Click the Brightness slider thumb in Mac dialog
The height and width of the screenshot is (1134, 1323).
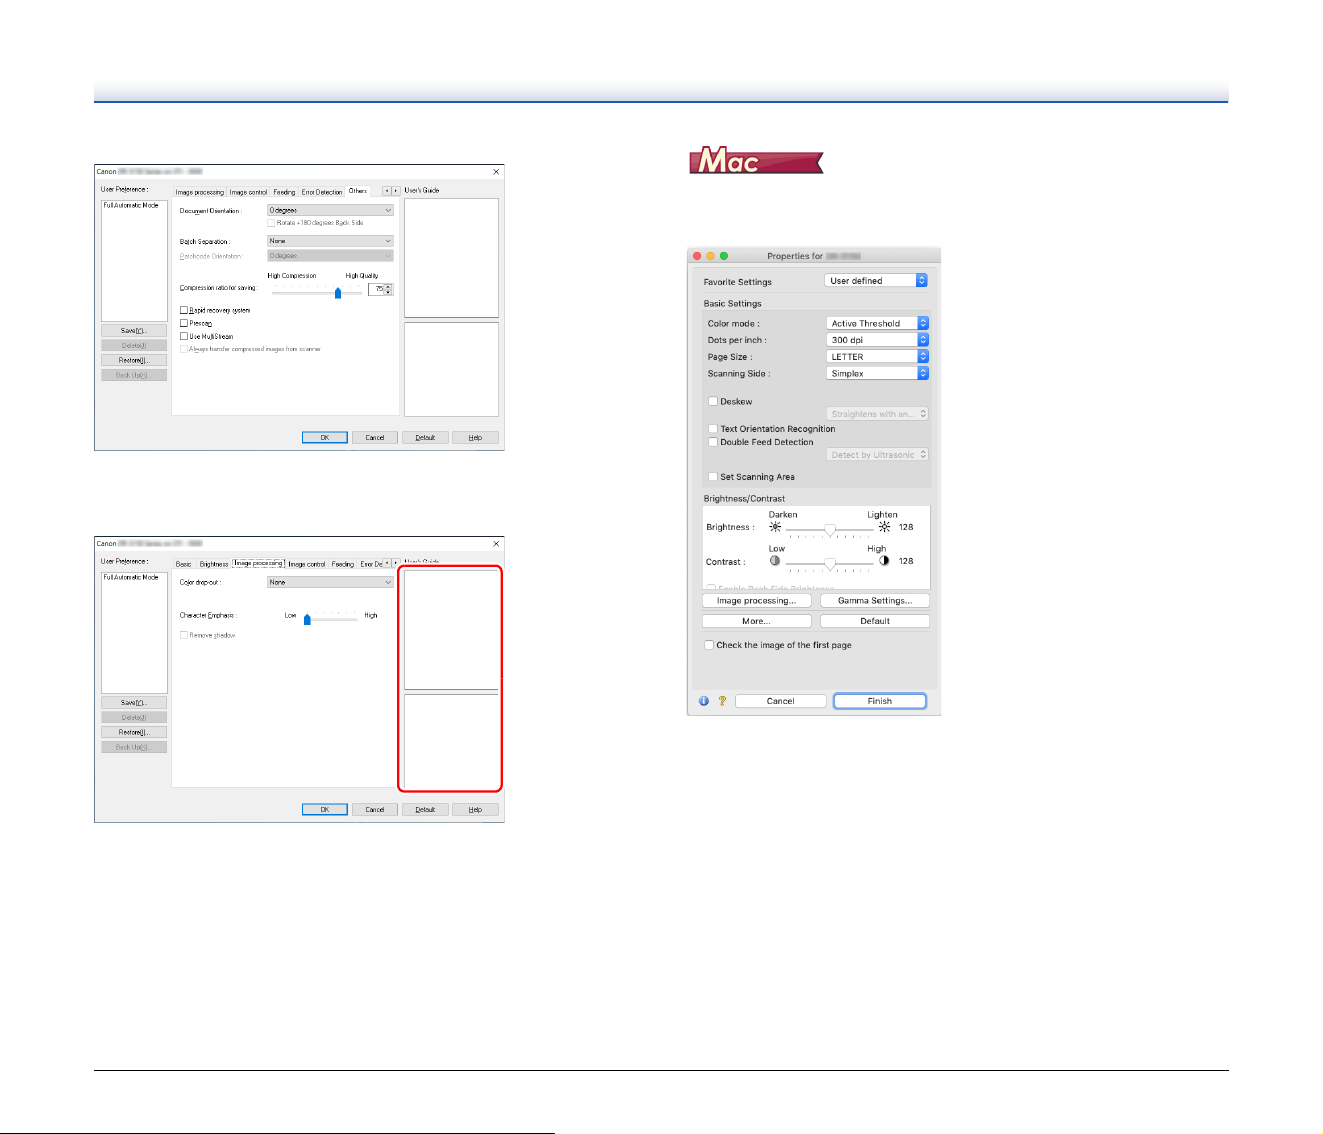pyautogui.click(x=830, y=530)
